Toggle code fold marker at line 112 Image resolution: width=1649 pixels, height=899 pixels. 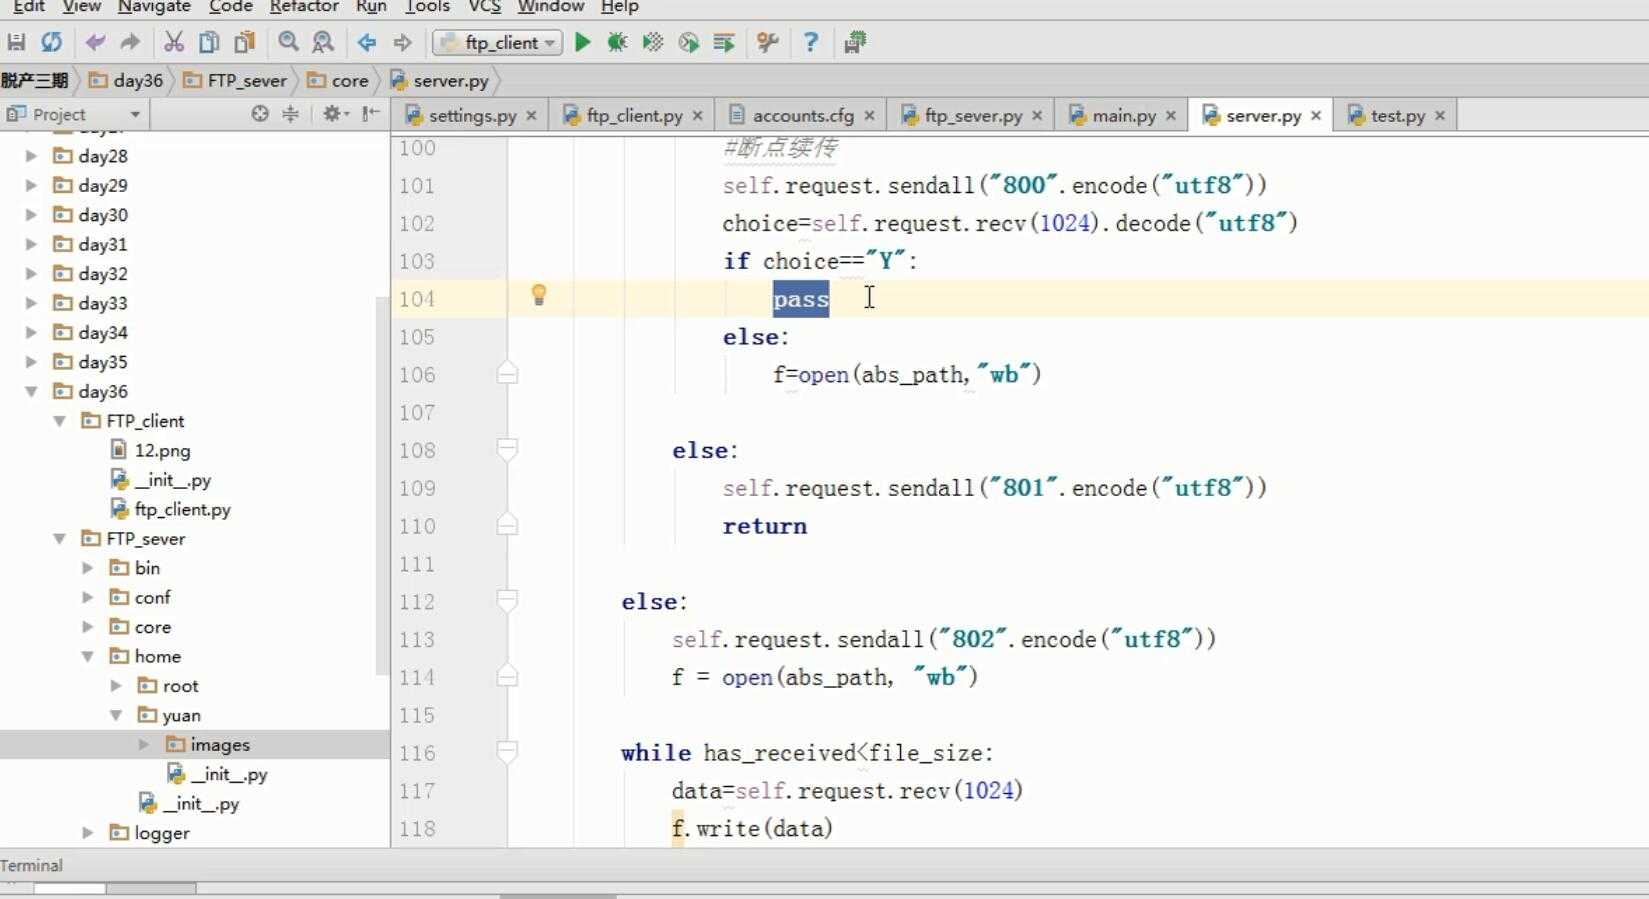coord(507,601)
